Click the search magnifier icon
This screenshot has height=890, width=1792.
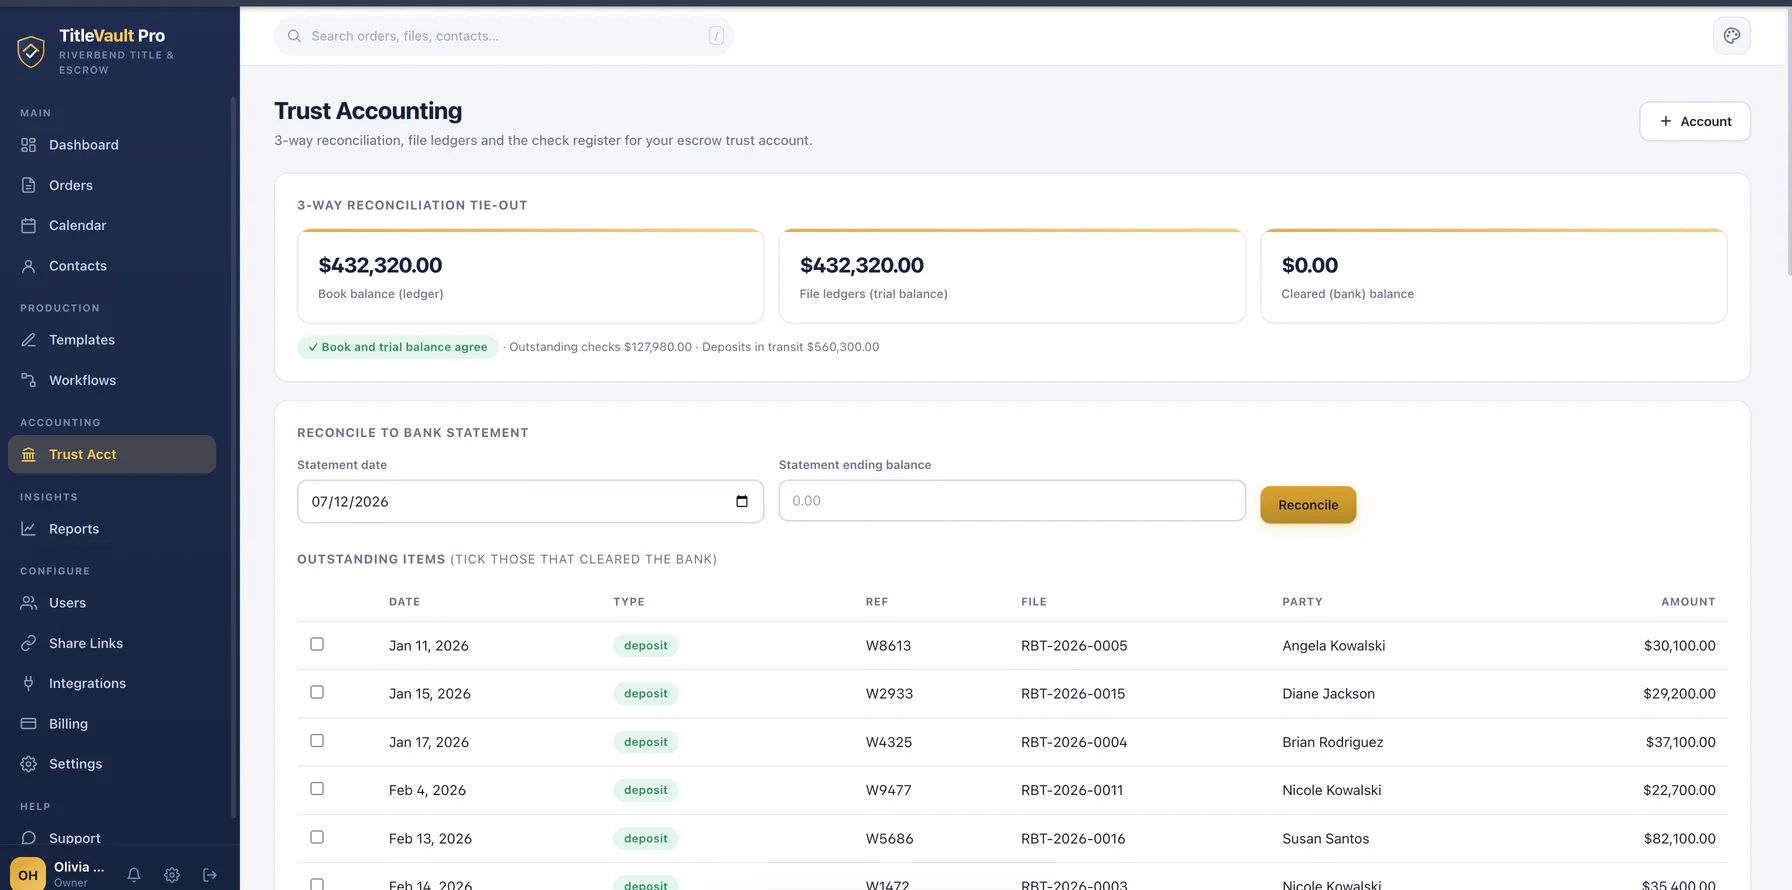(x=294, y=36)
